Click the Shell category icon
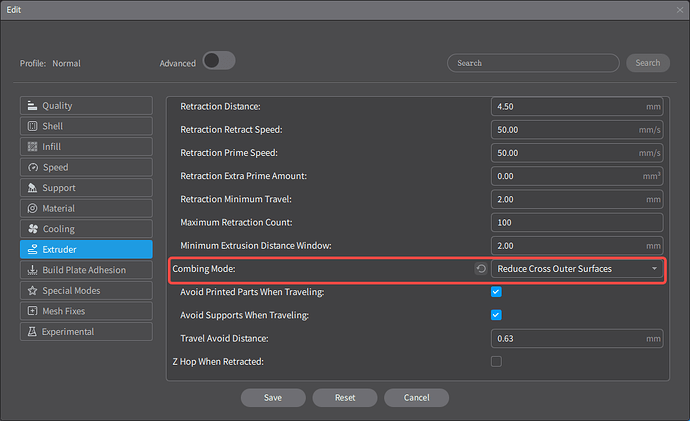 pos(33,126)
